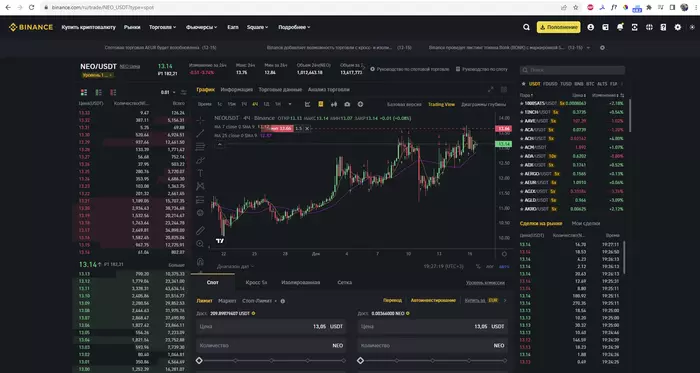
Task: Open the Стоп-Лимит order type dropdown
Action: pyautogui.click(x=260, y=301)
